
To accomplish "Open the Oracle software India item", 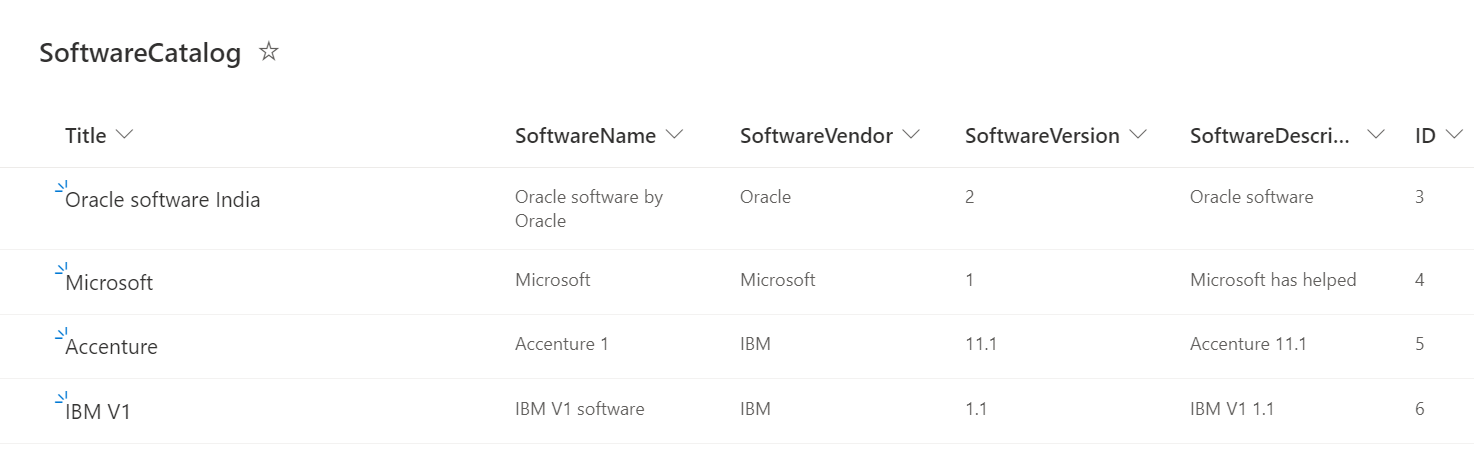I will point(163,200).
